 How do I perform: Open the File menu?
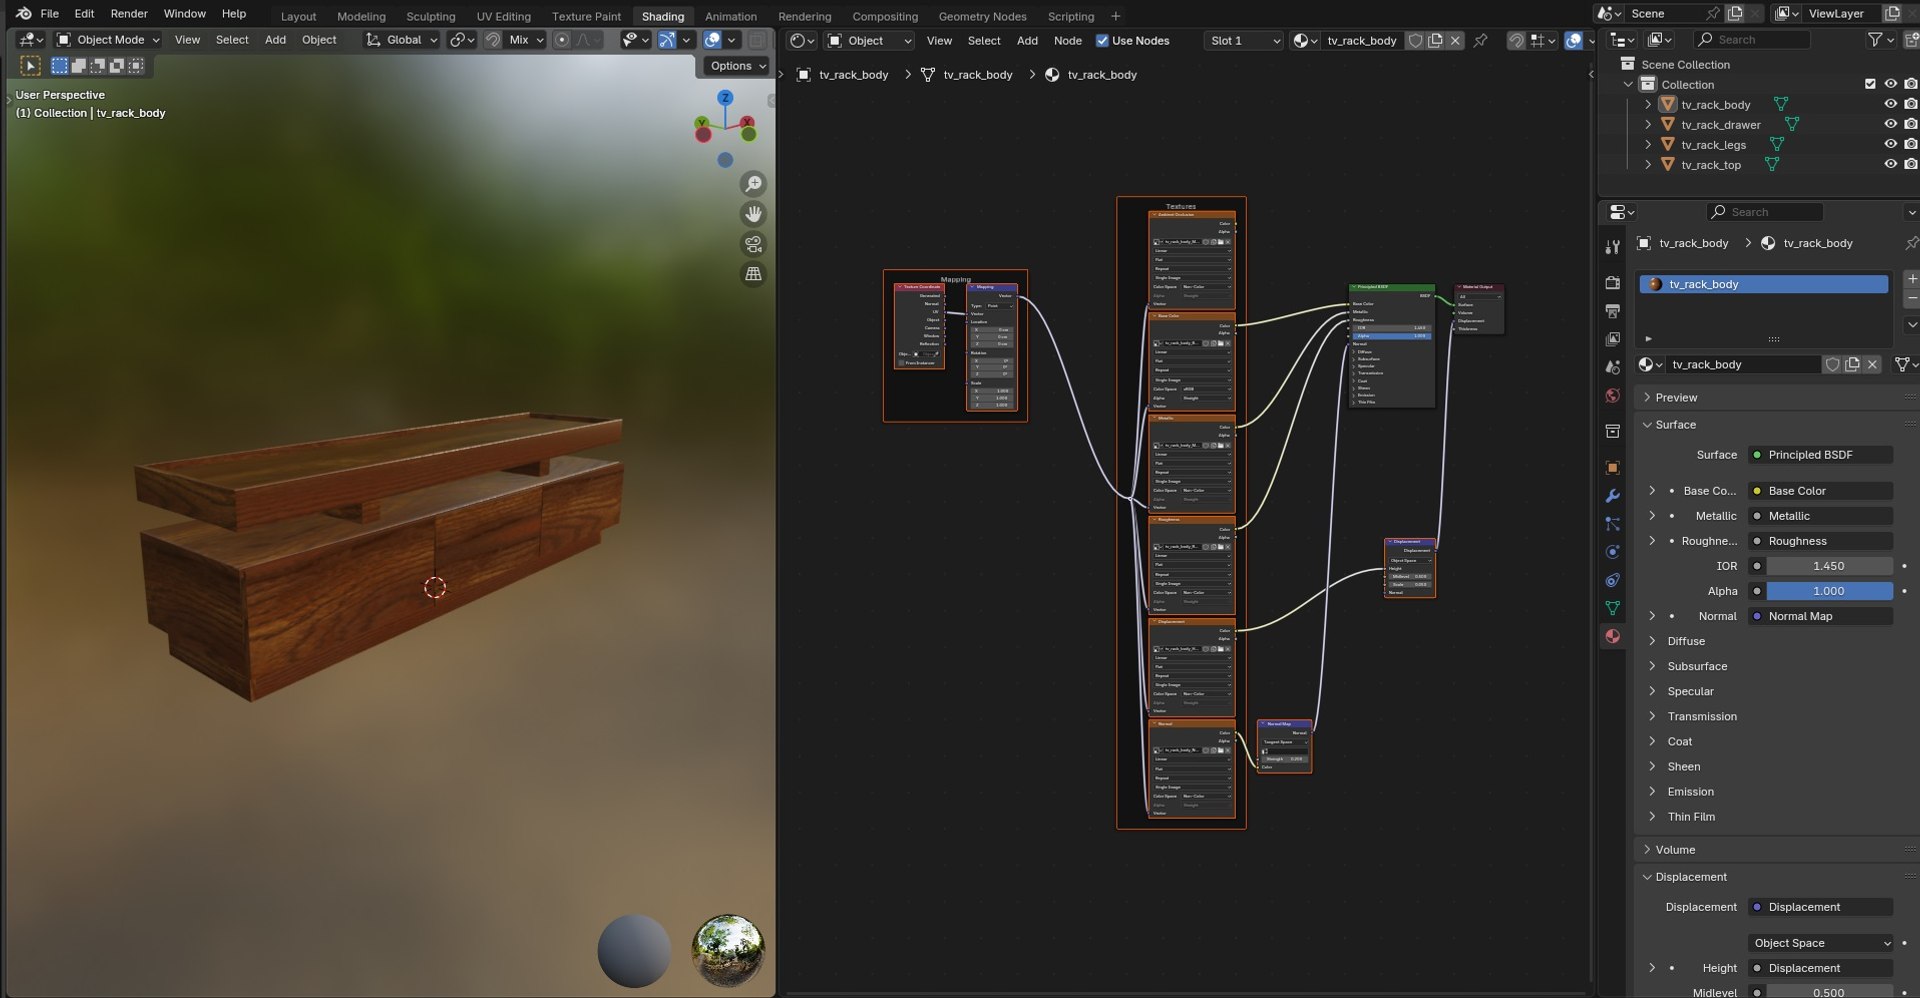(x=49, y=14)
